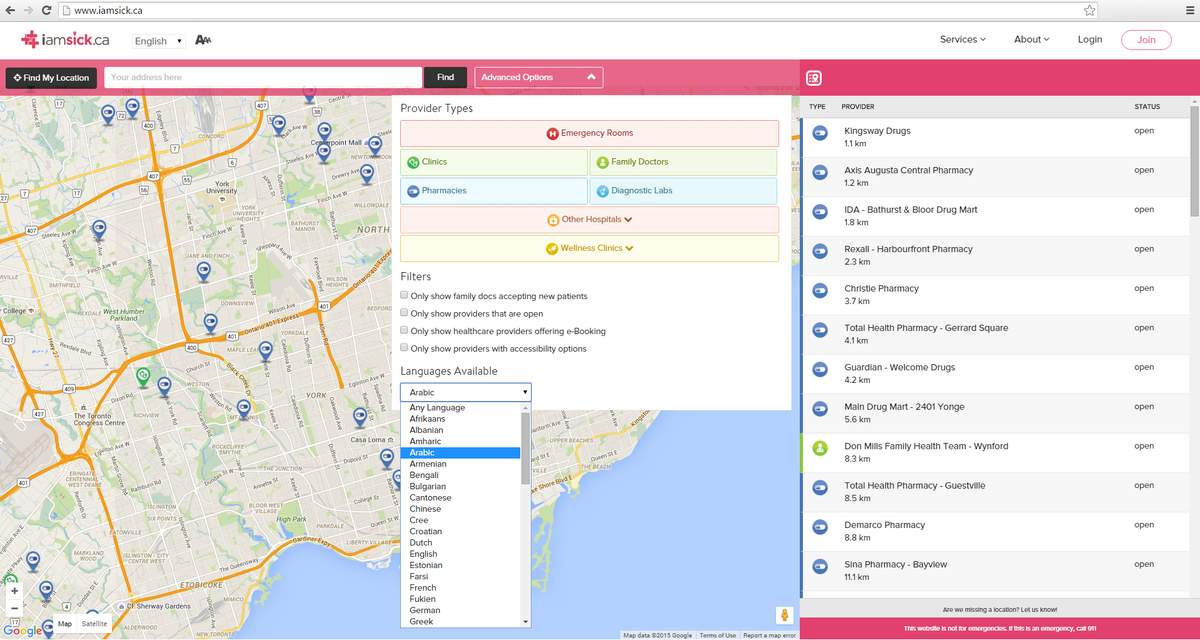Image resolution: width=1200 pixels, height=640 pixels.
Task: Expand Other Hospitals provider types
Action: pos(589,220)
